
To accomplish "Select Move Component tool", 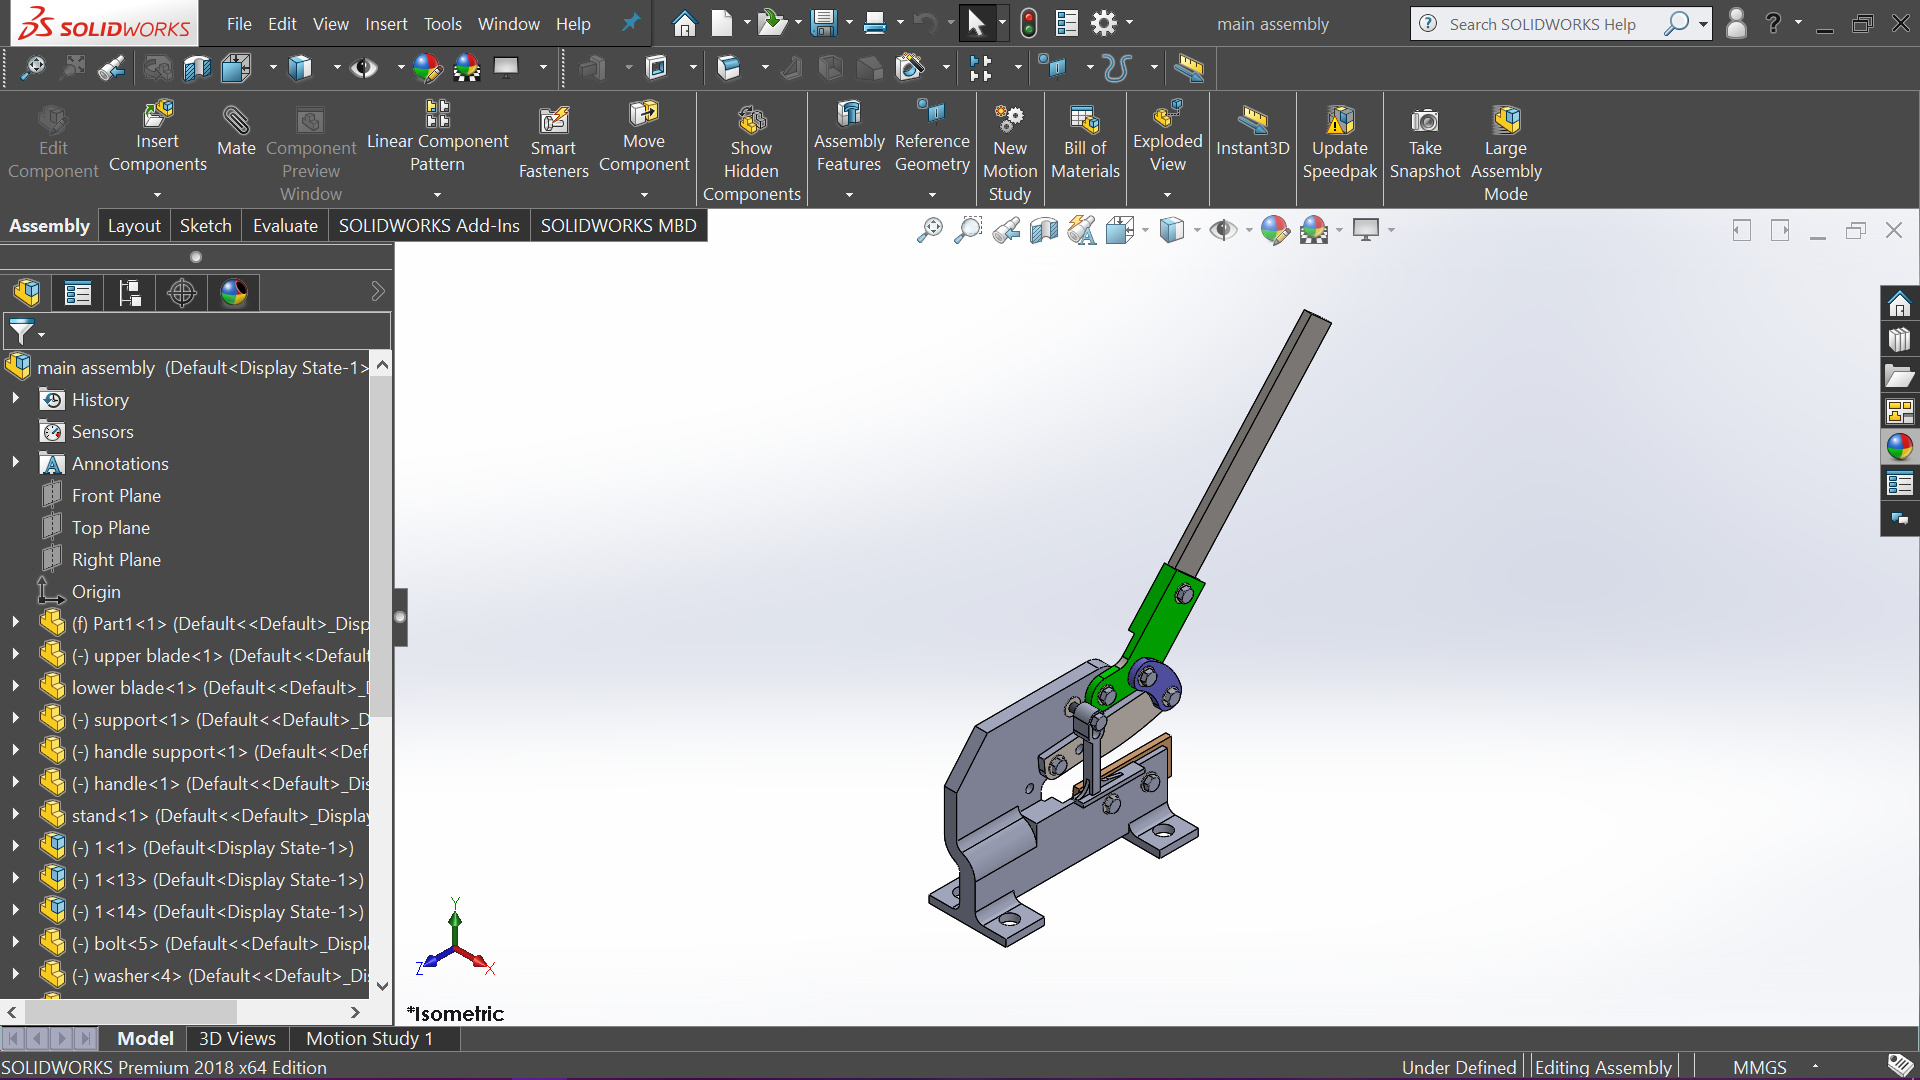I will pos(644,138).
